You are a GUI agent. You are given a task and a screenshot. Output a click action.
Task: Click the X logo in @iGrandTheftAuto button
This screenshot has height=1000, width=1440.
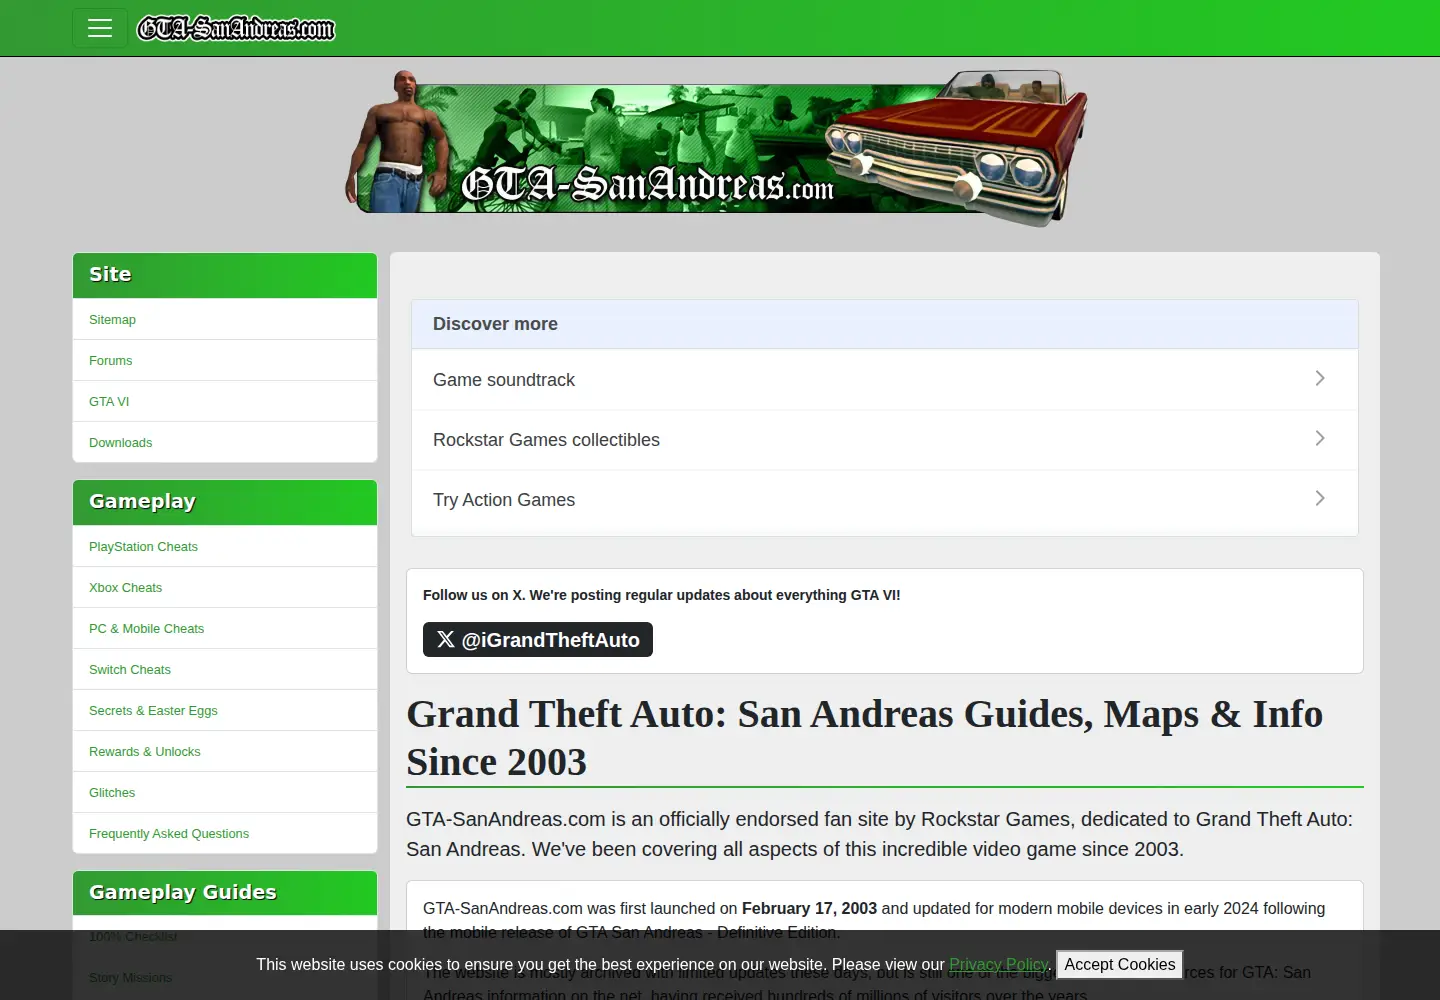pos(446,639)
